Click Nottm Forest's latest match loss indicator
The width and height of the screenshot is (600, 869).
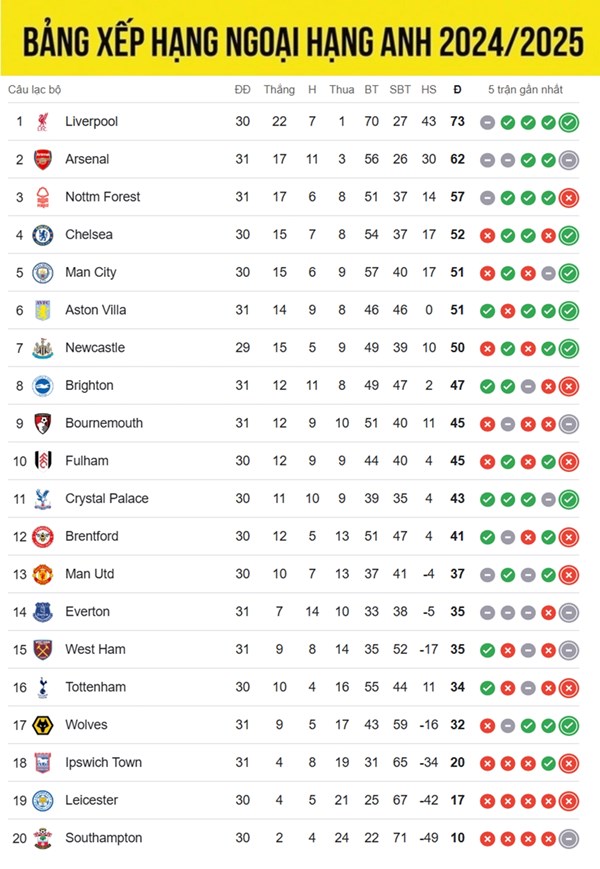coord(568,198)
